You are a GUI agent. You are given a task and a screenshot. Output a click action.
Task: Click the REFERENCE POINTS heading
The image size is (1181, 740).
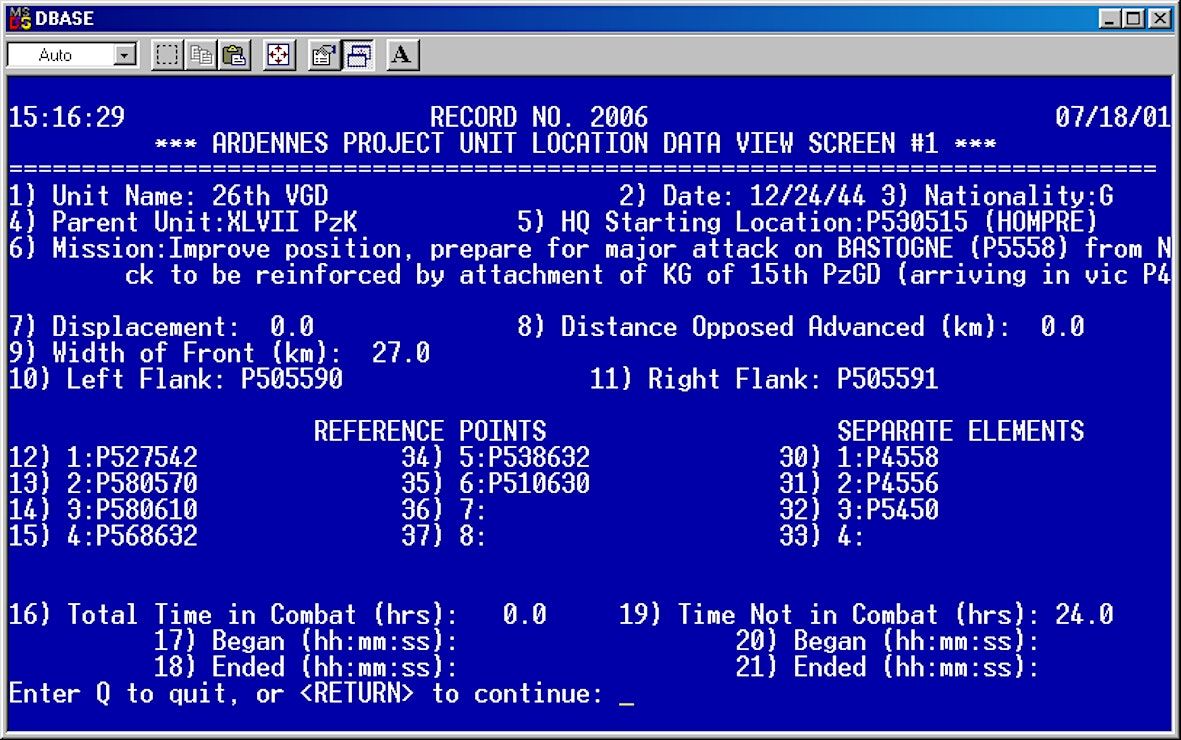pyautogui.click(x=430, y=431)
